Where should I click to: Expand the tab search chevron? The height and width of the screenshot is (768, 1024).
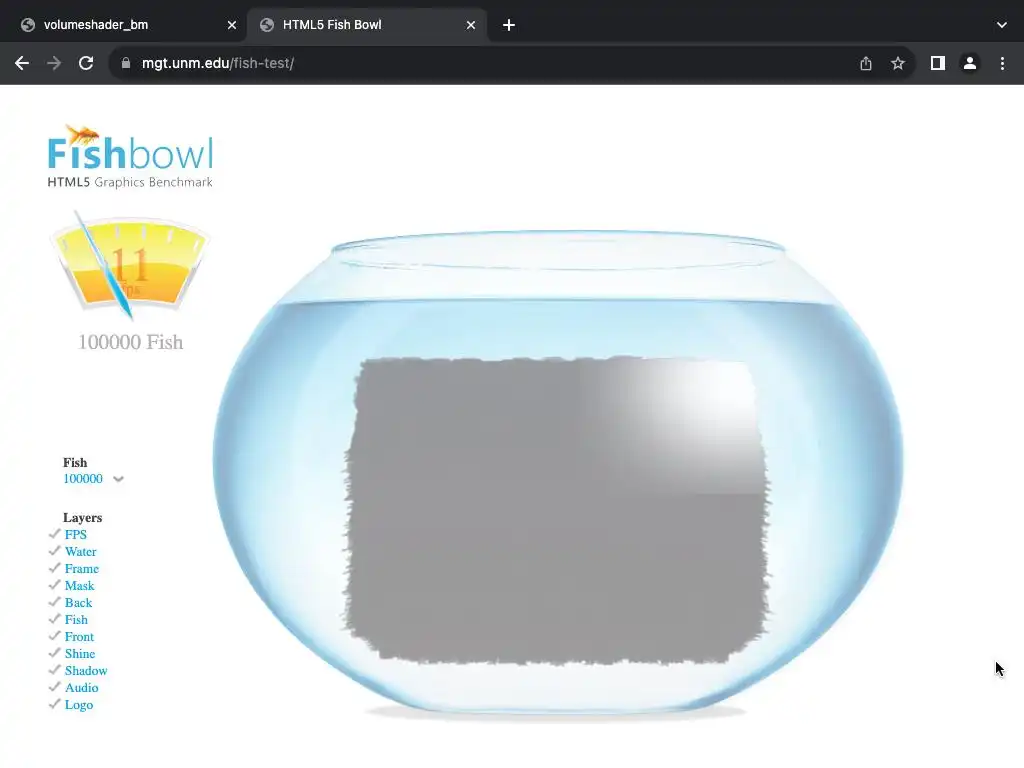[1002, 25]
